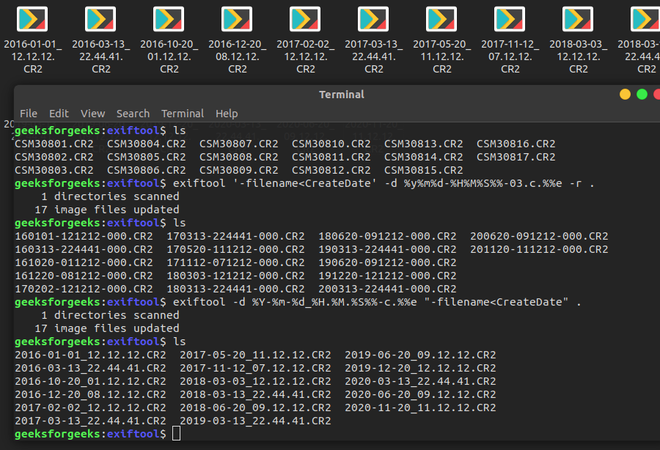Close Terminal with the red button
The image size is (660, 450).
658,94
